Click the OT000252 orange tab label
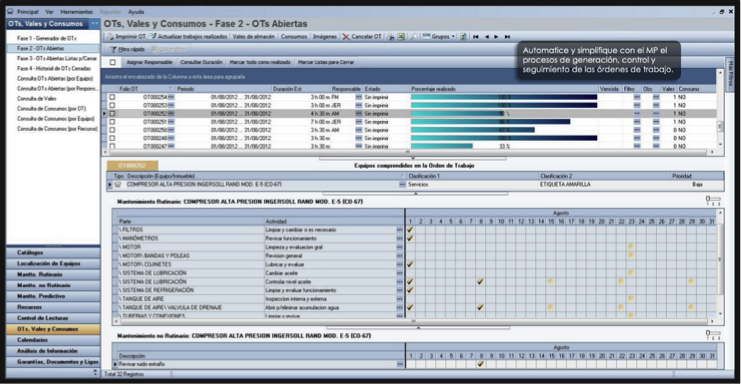Viewport: 741px width, 384px height. point(132,166)
